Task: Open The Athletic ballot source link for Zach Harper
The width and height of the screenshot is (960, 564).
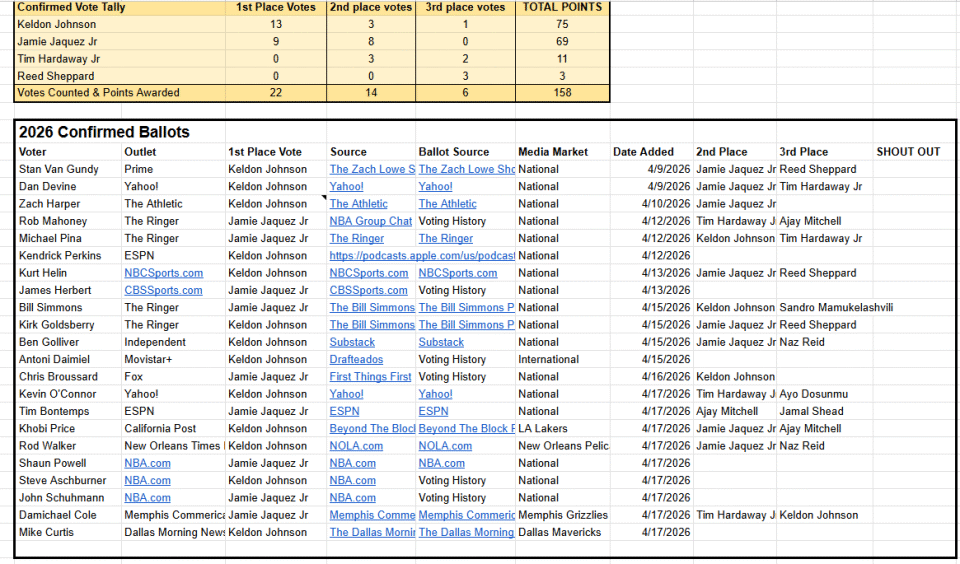Action: click(448, 203)
